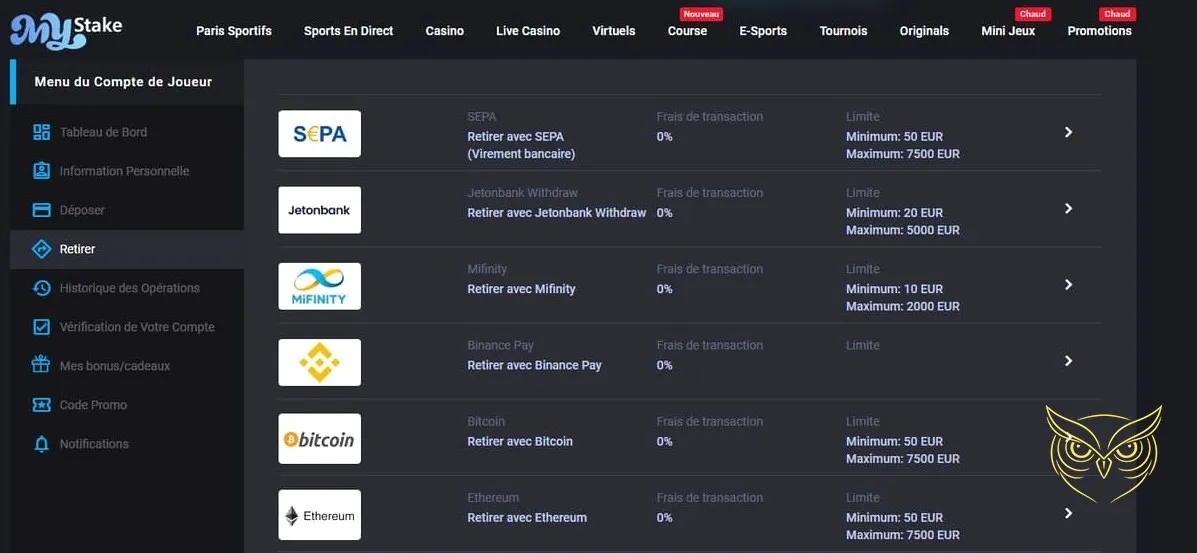Go to Paris Sportifs section

coord(234,31)
